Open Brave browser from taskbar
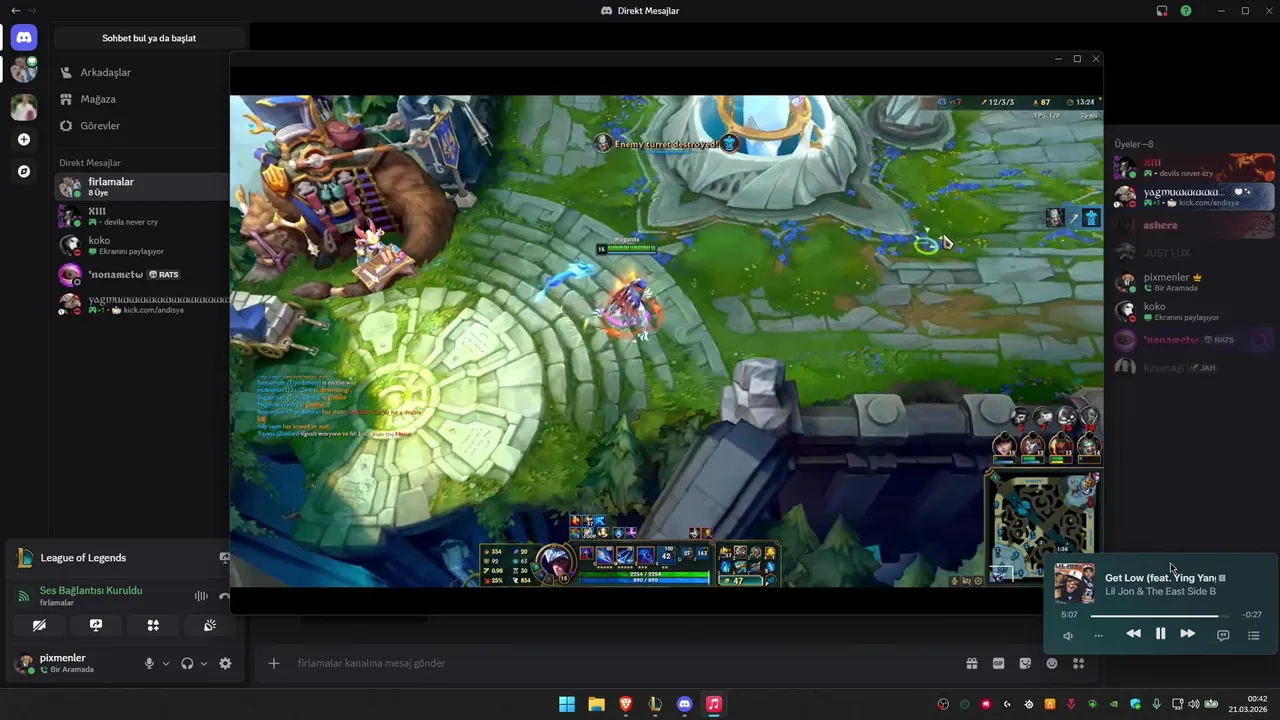The height and width of the screenshot is (720, 1280). (x=626, y=704)
